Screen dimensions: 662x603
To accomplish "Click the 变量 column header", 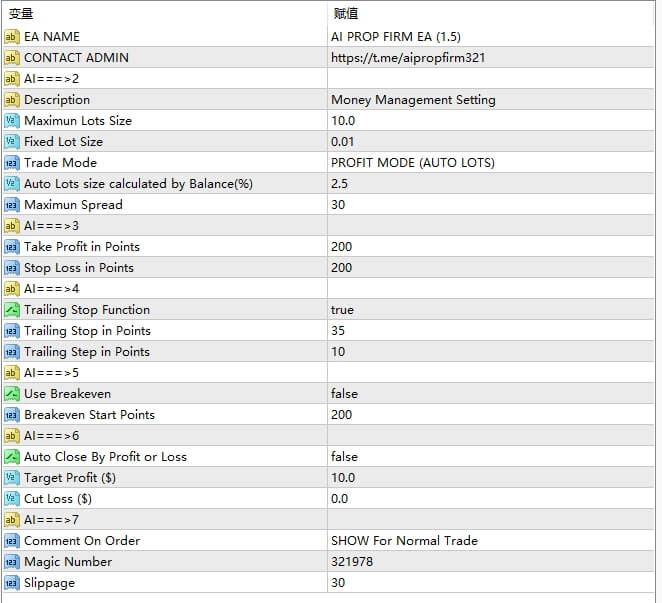I will (21, 14).
